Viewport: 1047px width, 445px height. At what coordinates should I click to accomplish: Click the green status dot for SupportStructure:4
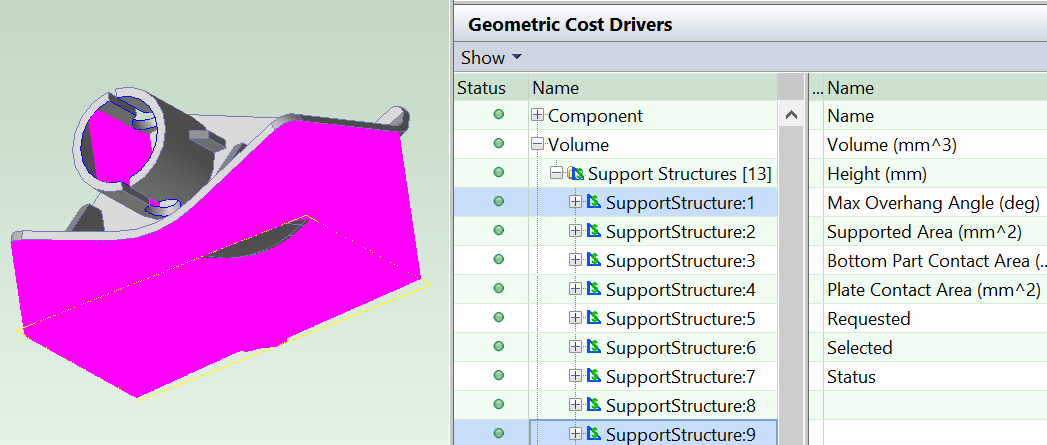(498, 290)
